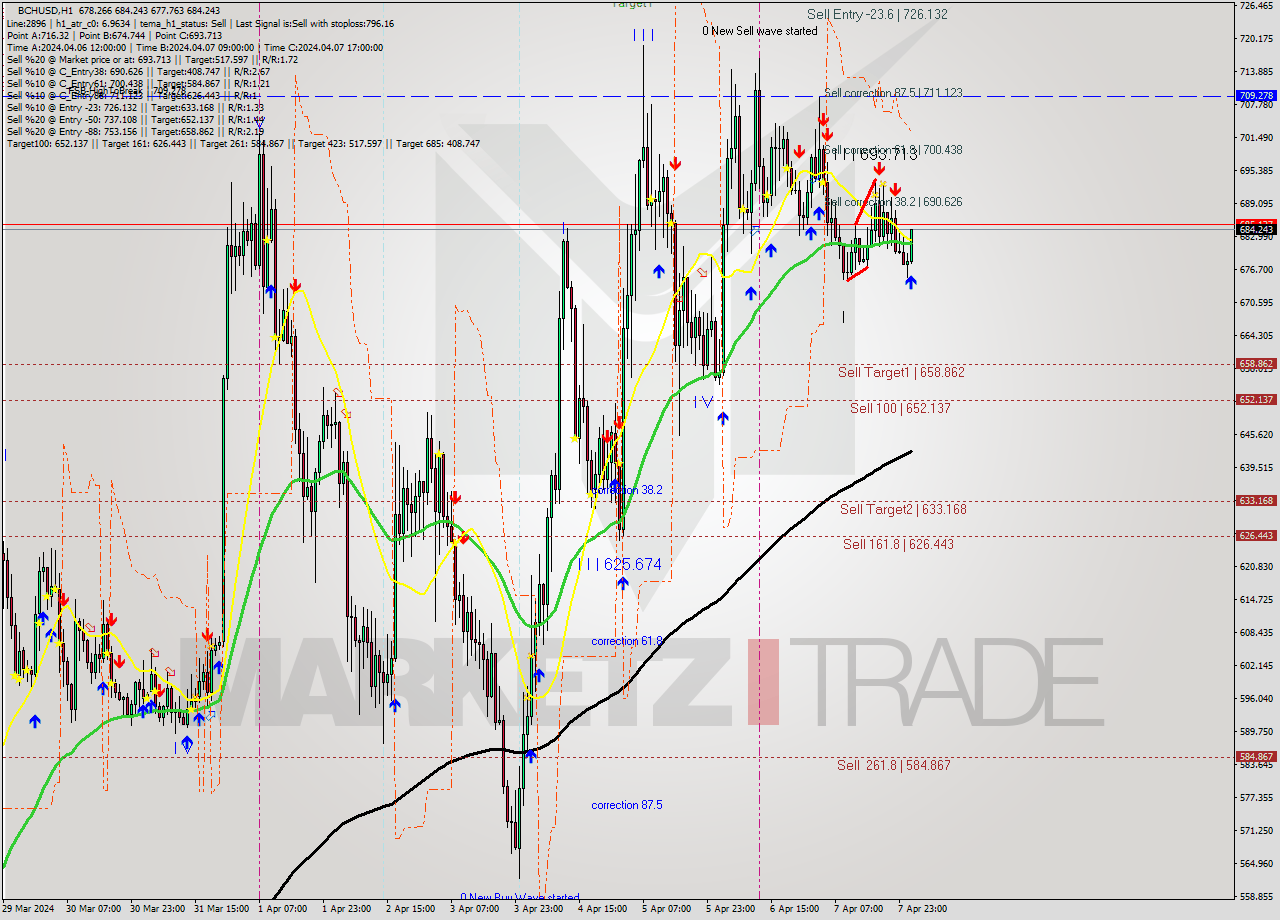The image size is (1280, 920).
Task: Click the '1 Apr 07:00' time label
Action: [283, 909]
